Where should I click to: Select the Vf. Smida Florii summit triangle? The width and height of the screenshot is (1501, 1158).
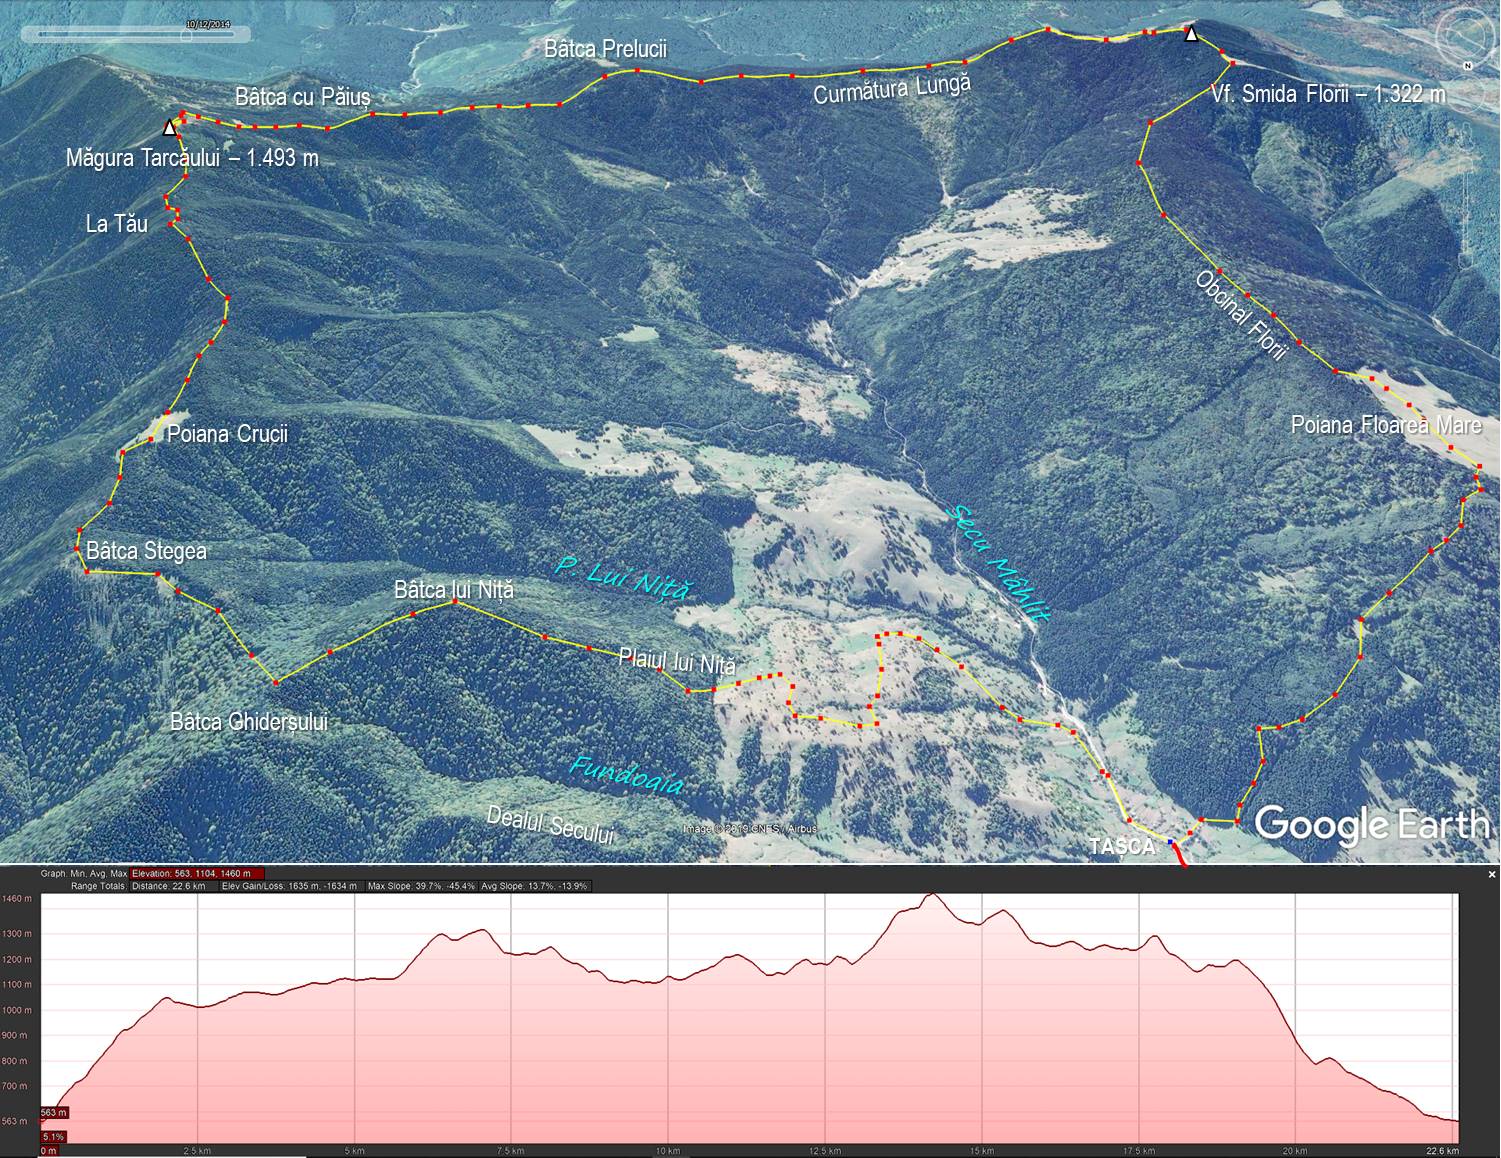pos(1191,35)
